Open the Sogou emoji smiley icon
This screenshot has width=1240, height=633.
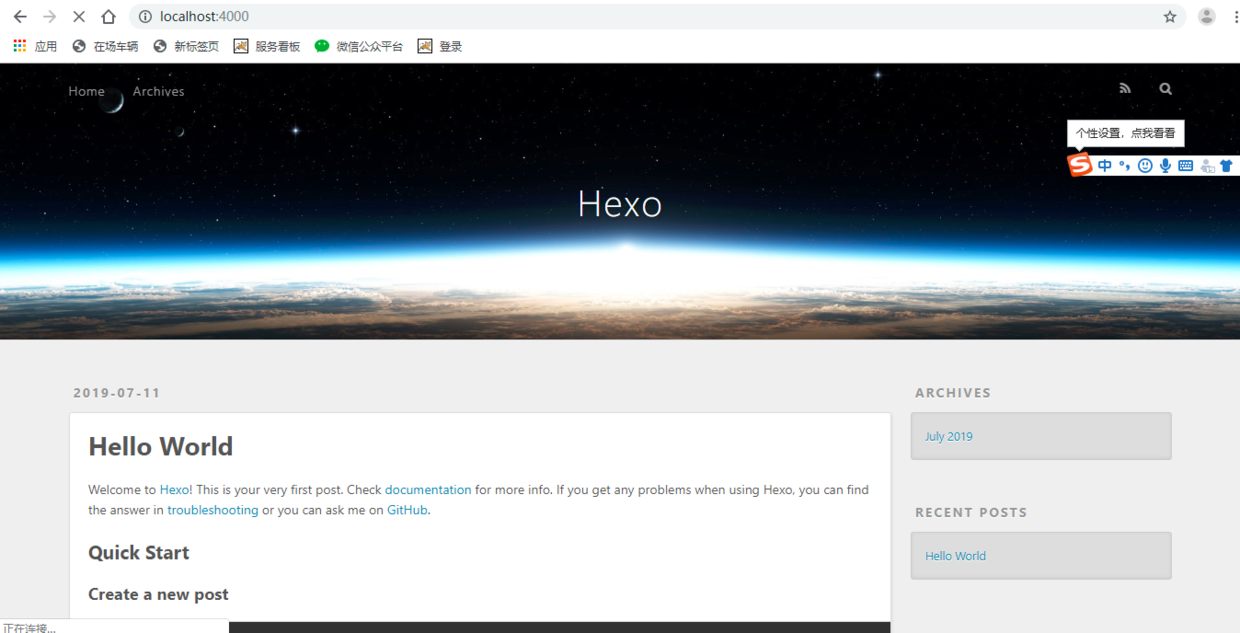pos(1145,166)
